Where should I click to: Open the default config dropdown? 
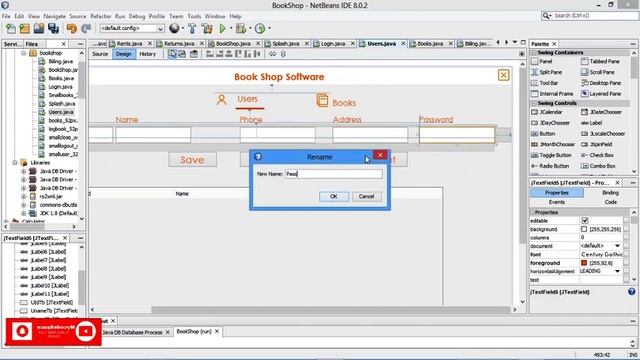pyautogui.click(x=160, y=29)
